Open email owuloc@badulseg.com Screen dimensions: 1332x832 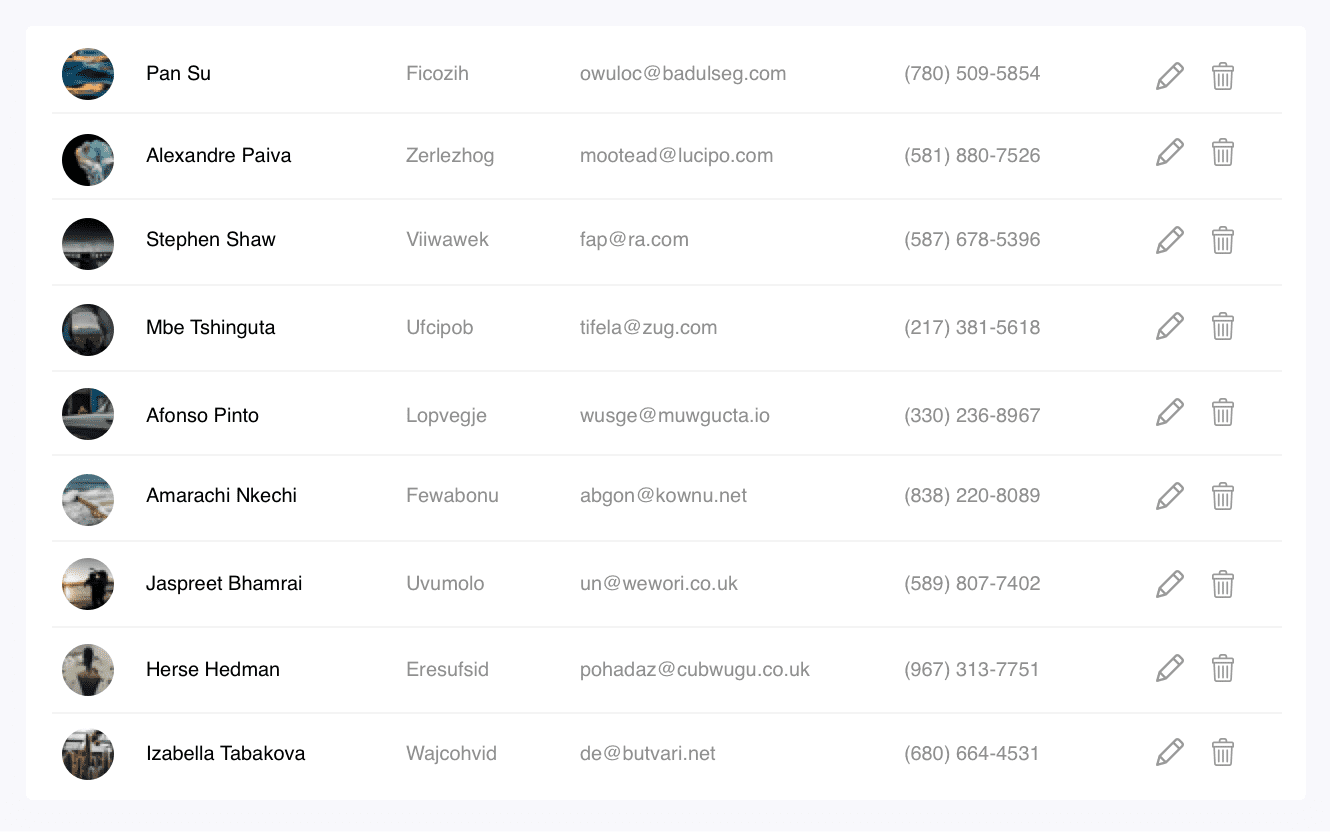click(x=683, y=73)
